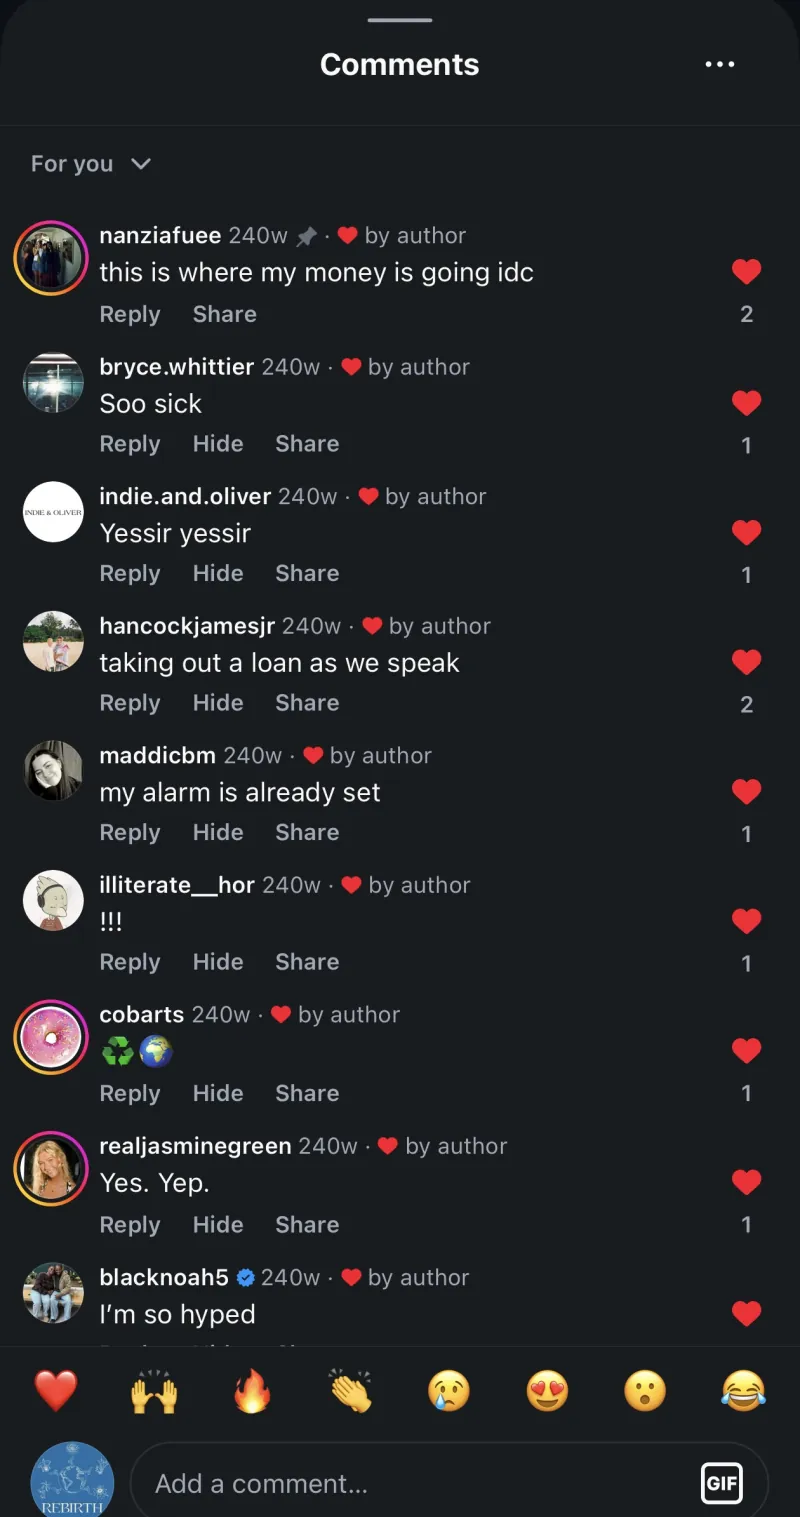View illiterate__hor's profile picture
This screenshot has height=1517, width=800.
coord(53,900)
